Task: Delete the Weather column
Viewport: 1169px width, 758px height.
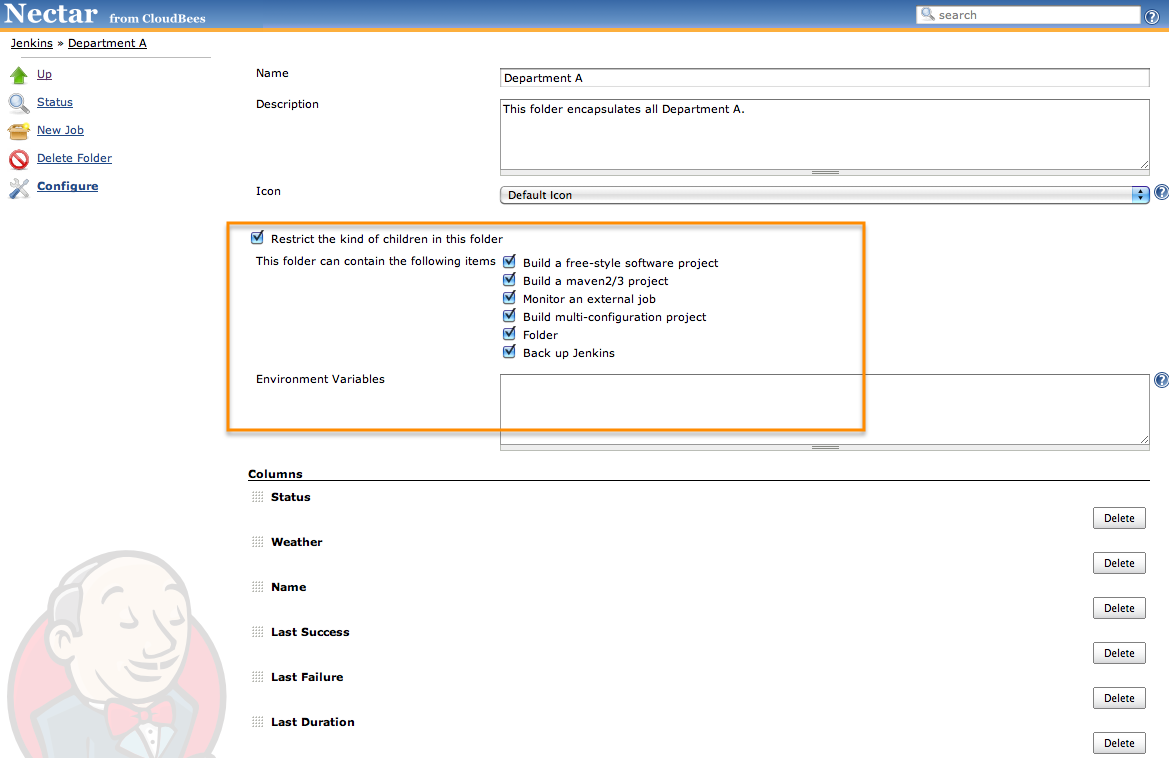Action: (1119, 563)
